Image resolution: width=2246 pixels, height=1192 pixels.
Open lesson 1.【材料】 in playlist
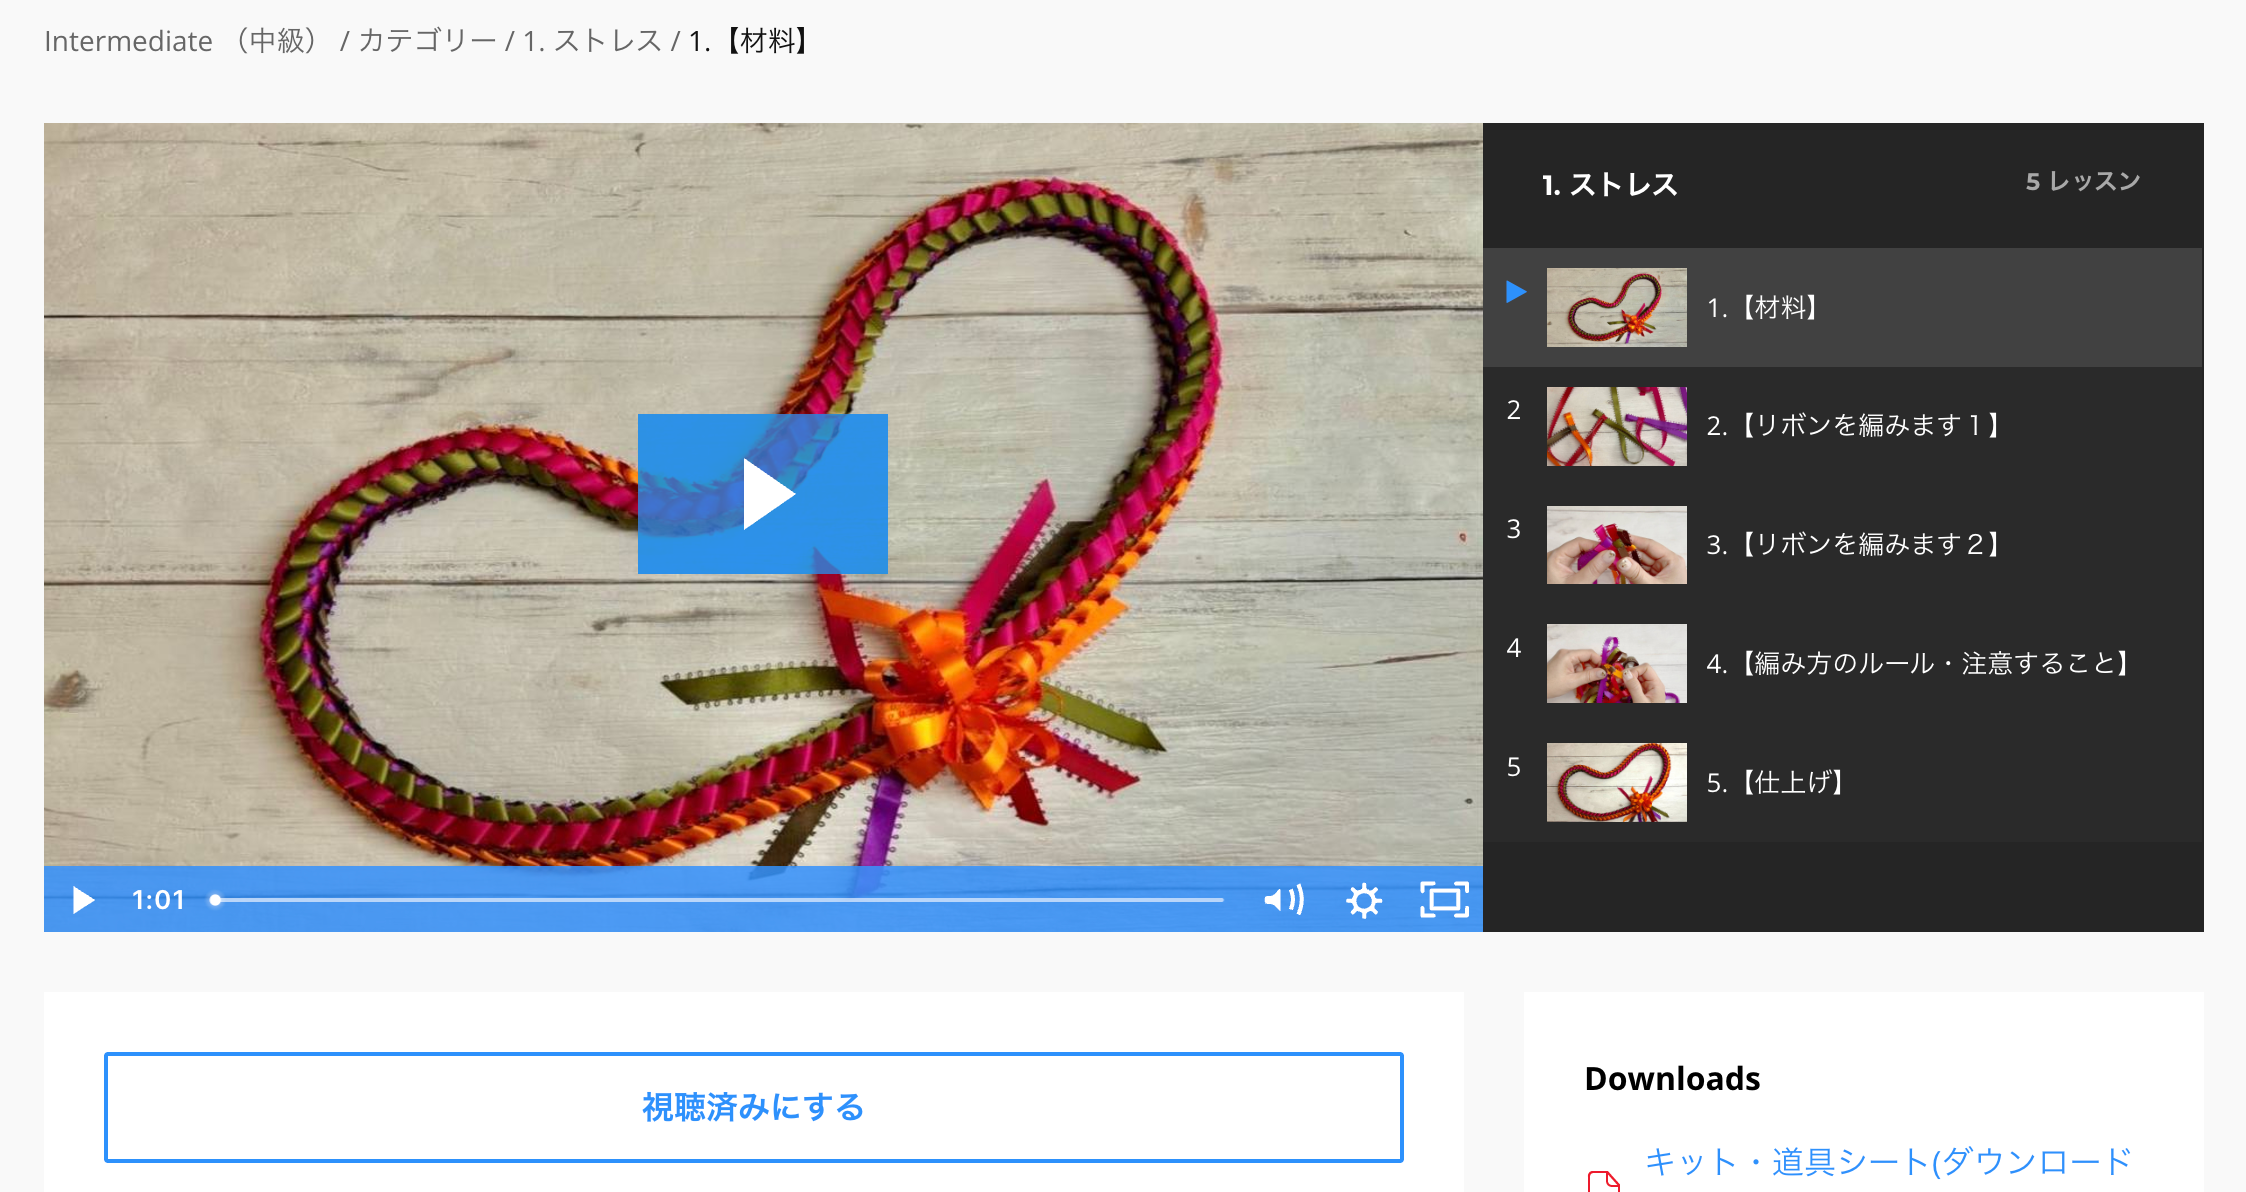(x=1761, y=308)
